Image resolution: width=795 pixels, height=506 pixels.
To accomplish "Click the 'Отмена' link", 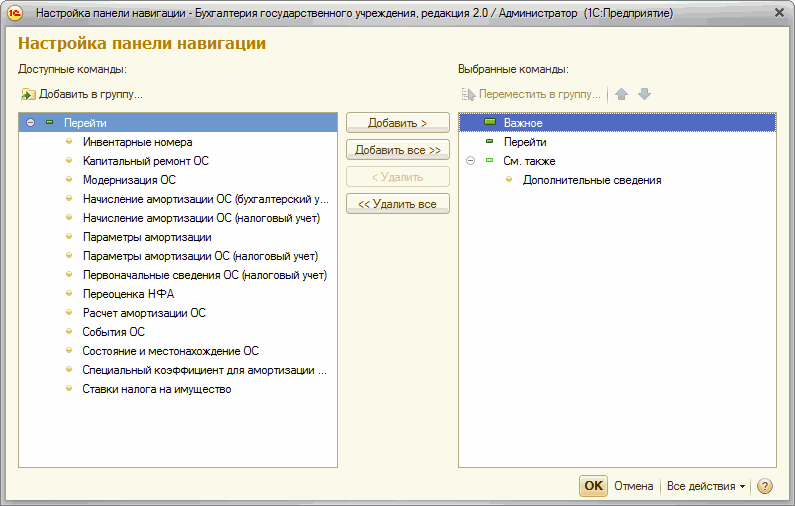I will coord(633,486).
